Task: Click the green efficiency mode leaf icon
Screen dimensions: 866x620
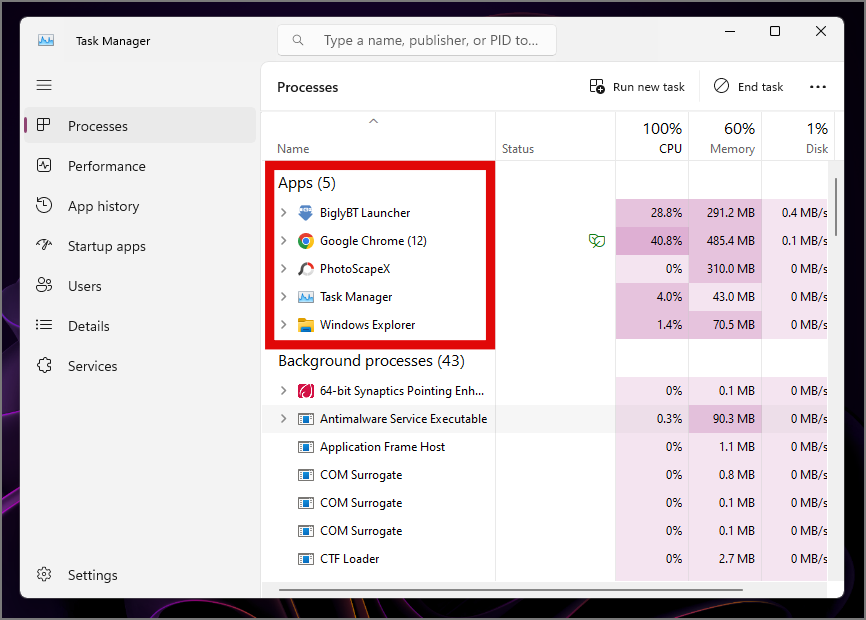Action: 597,241
